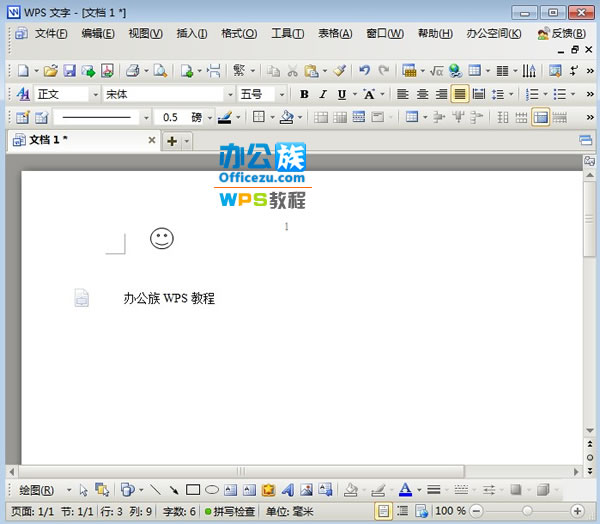The height and width of the screenshot is (524, 600).
Task: Toggle Italic formatting
Action: 323,94
